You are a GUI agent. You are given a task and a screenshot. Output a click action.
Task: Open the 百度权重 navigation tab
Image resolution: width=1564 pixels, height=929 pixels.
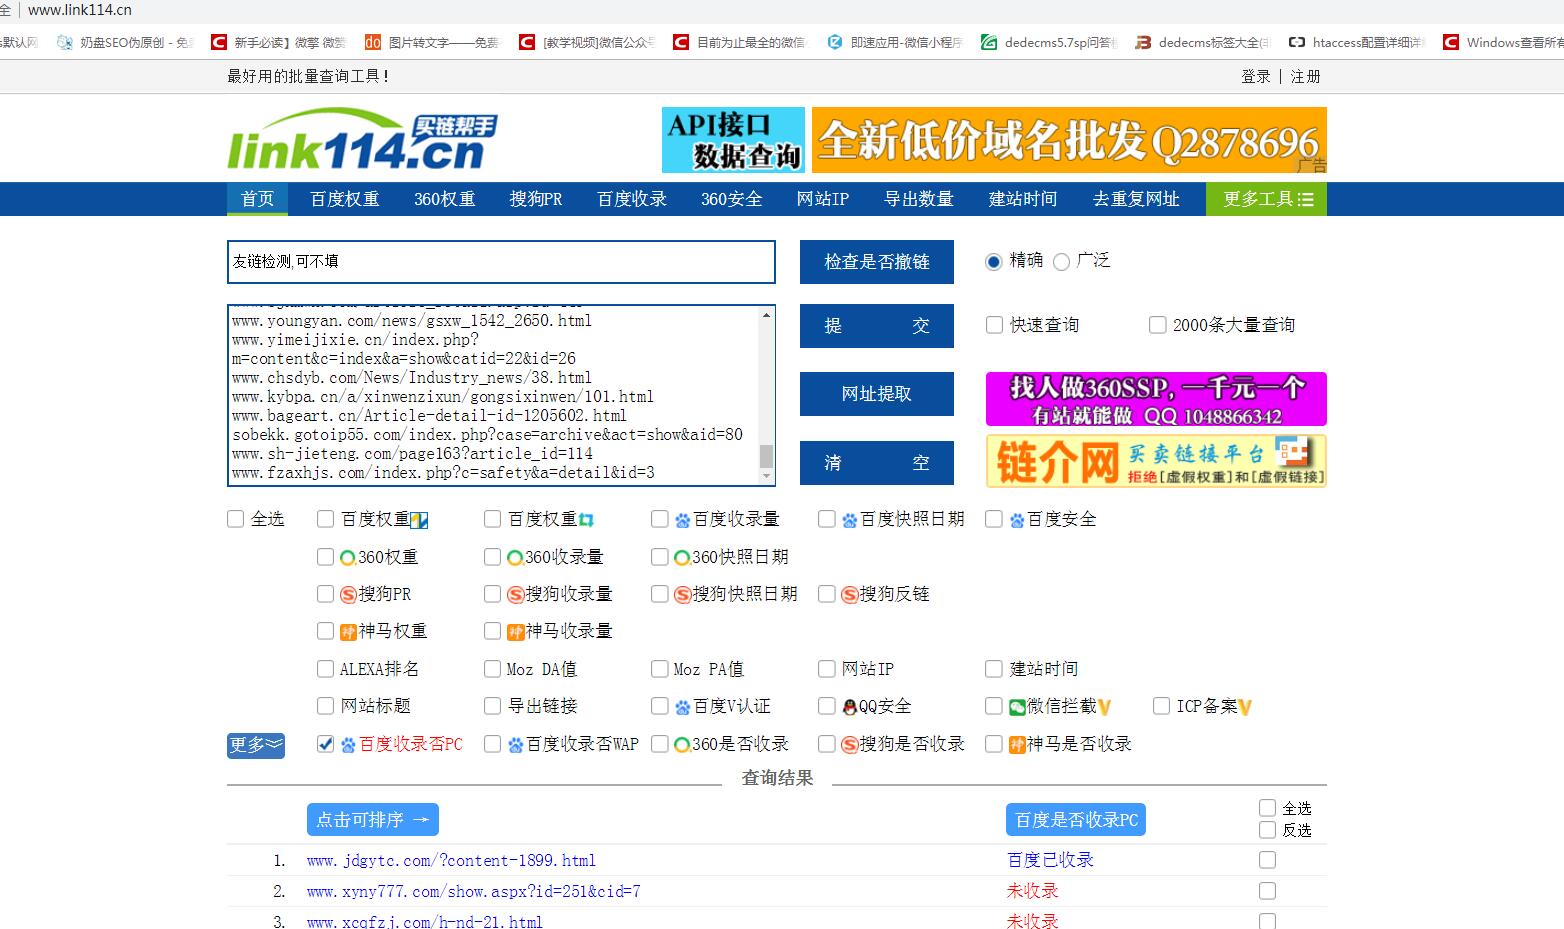(x=345, y=199)
